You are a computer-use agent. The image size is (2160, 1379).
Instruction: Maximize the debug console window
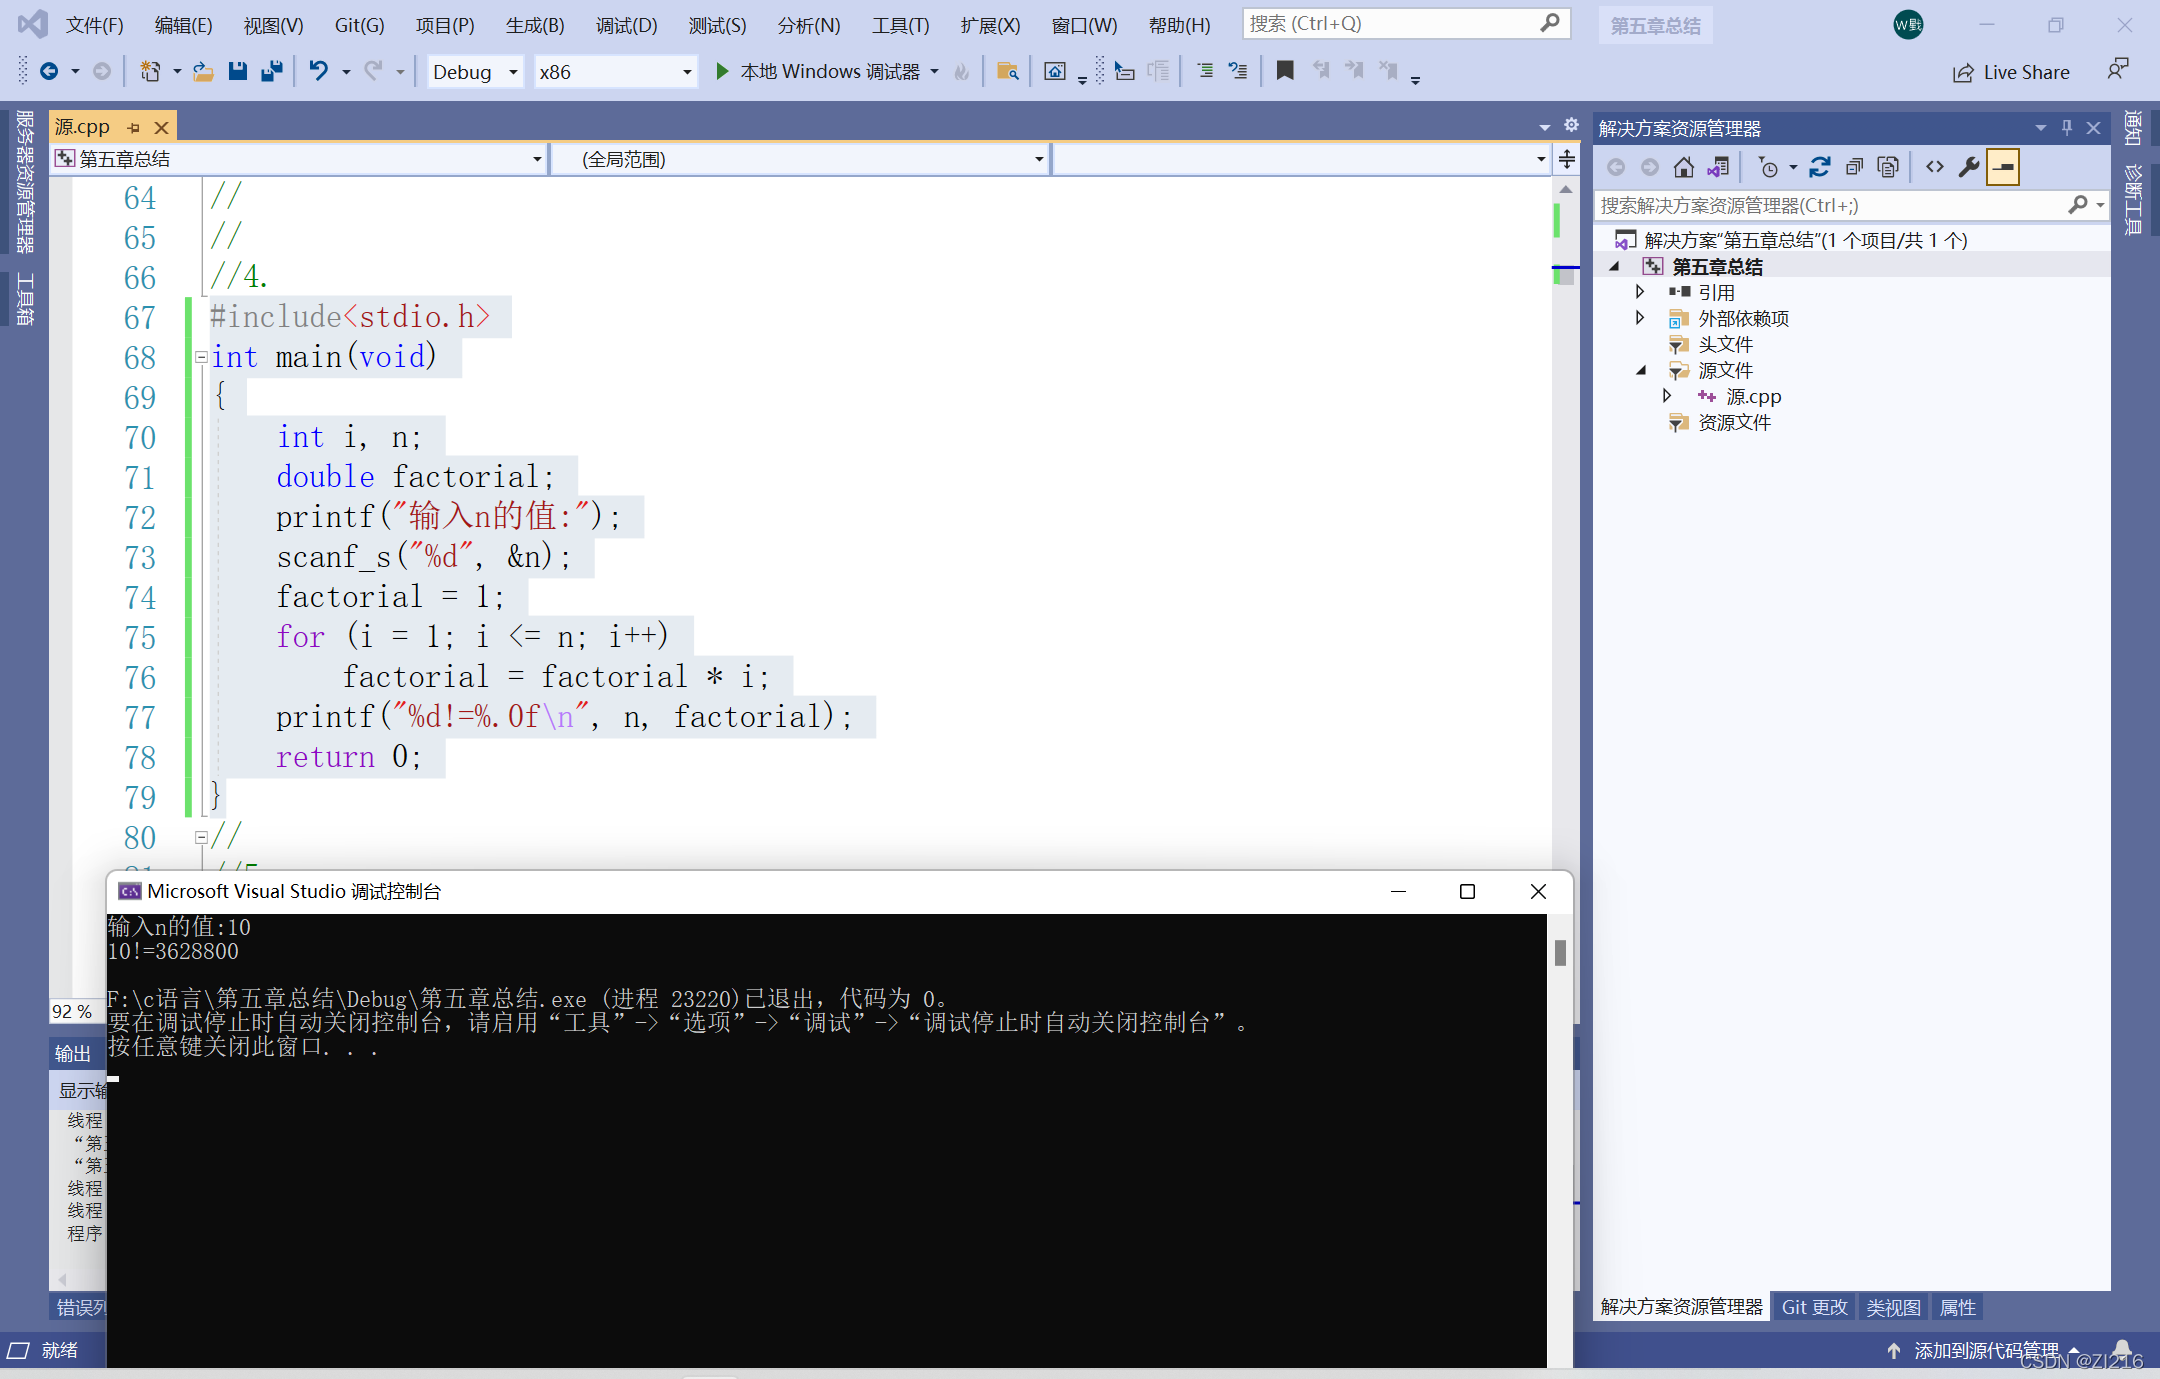[1467, 891]
